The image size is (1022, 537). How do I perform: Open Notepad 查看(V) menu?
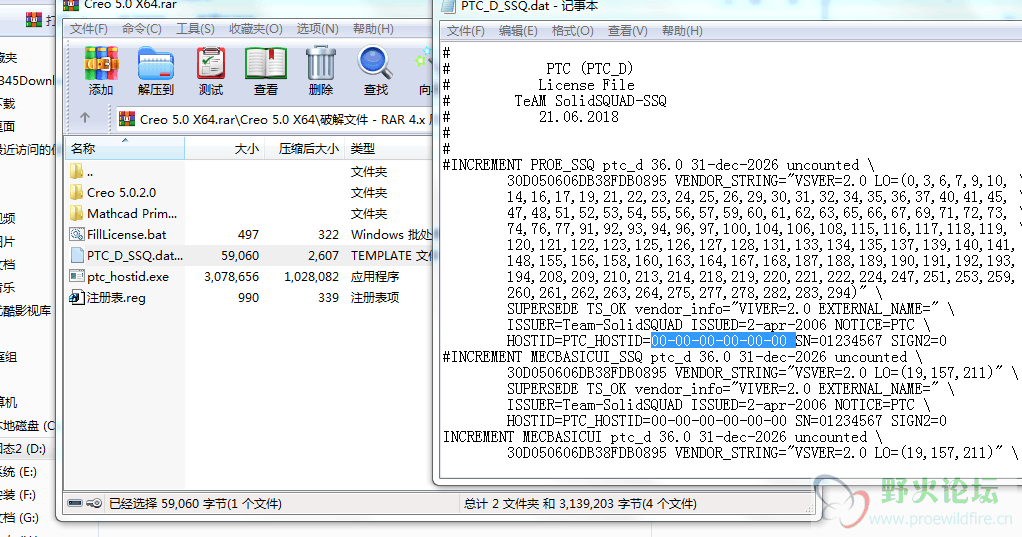(628, 31)
